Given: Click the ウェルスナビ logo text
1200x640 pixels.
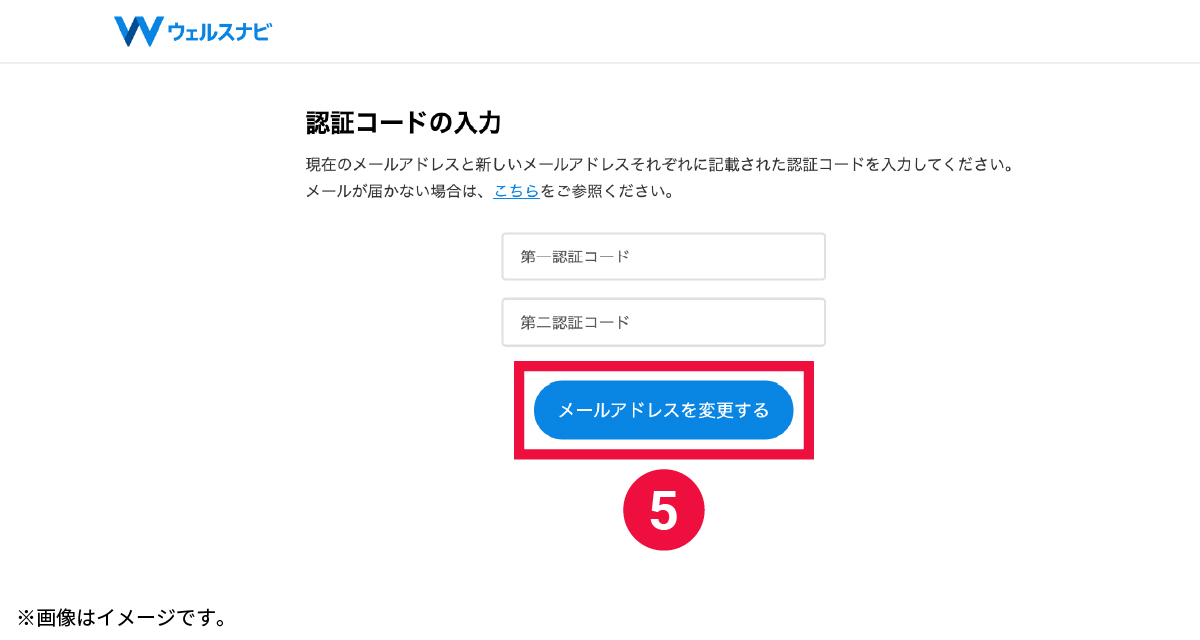Looking at the screenshot, I should tap(220, 32).
